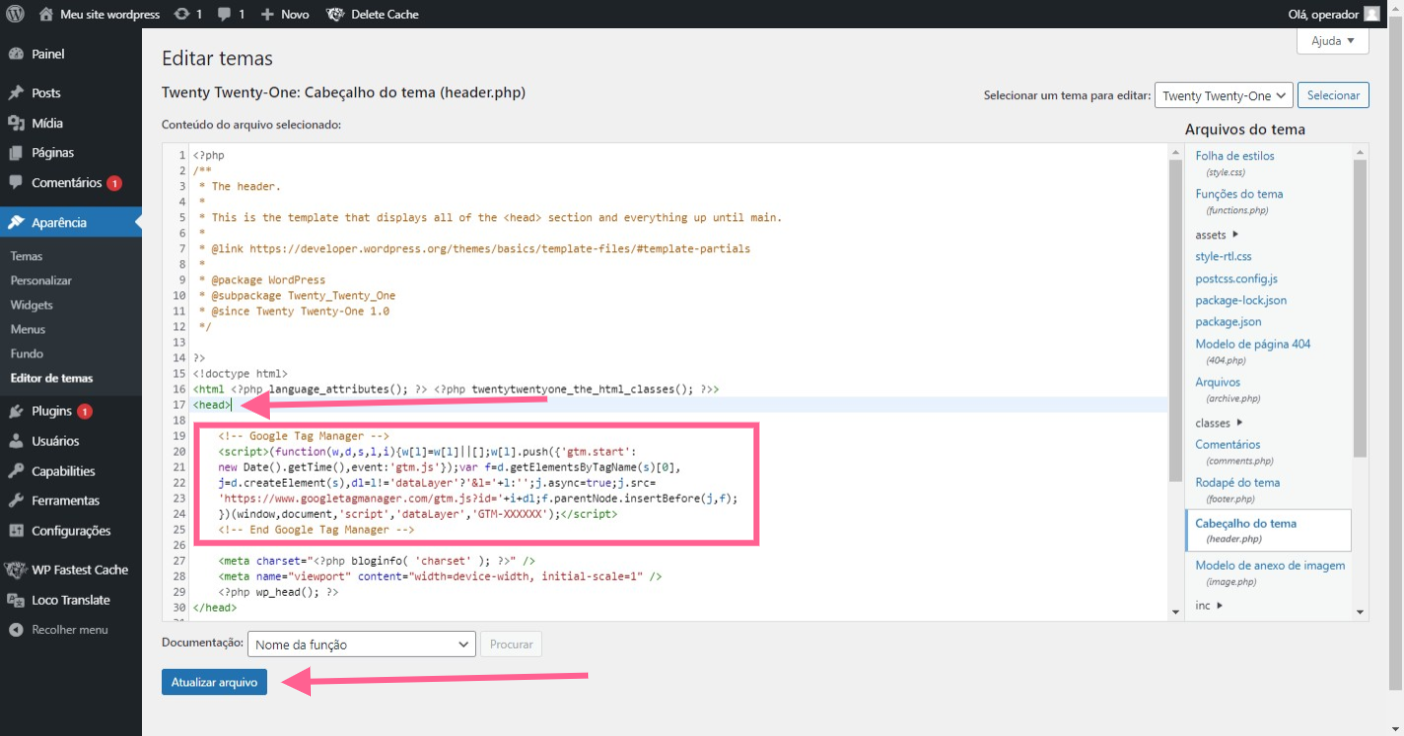Open the Personalizar submenu item

tap(41, 281)
